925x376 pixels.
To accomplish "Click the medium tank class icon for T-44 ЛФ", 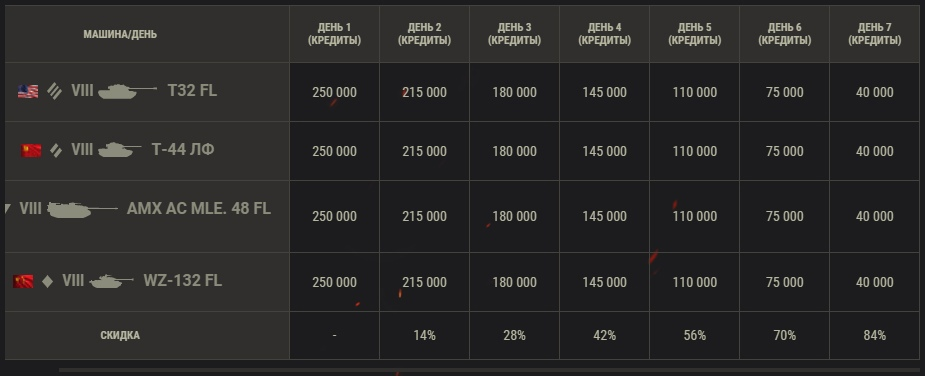I will click(x=56, y=151).
